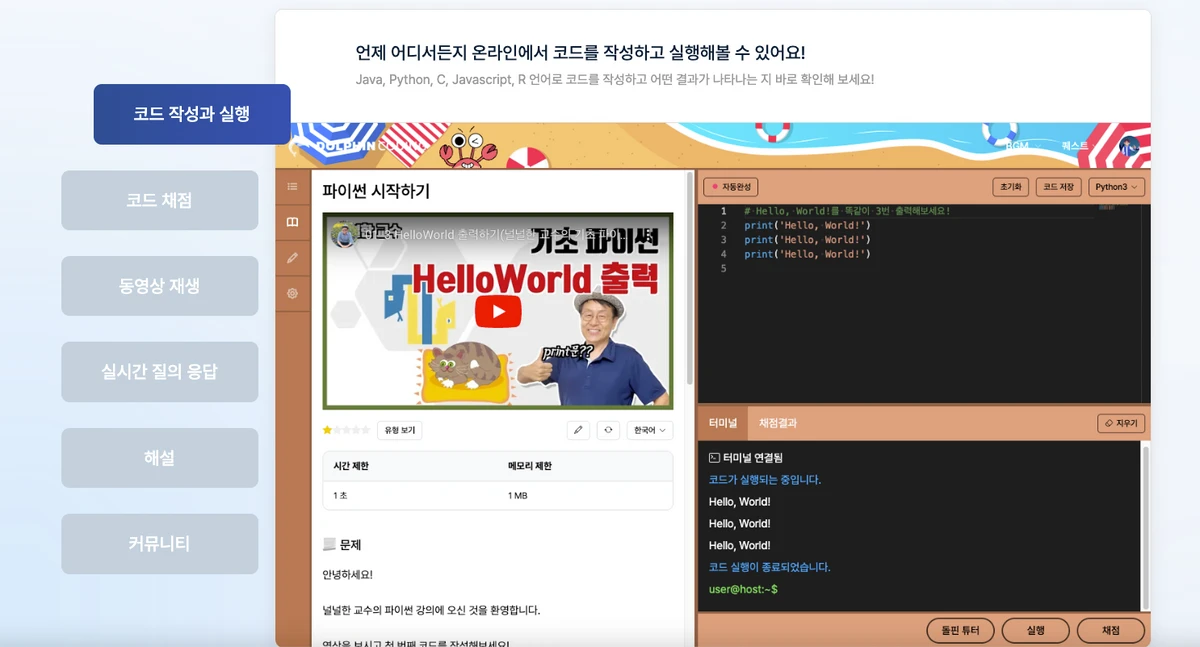This screenshot has height=647, width=1200.
Task: Select the 실시간 질의 응답 feature tab
Action: point(160,372)
